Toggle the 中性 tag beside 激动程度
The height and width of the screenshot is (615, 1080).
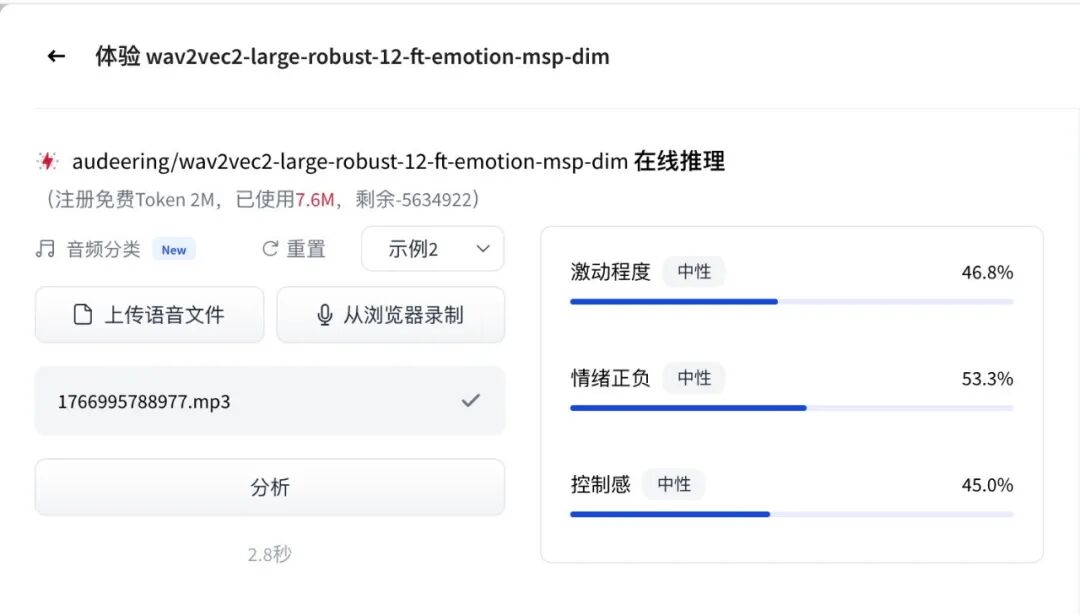point(694,270)
